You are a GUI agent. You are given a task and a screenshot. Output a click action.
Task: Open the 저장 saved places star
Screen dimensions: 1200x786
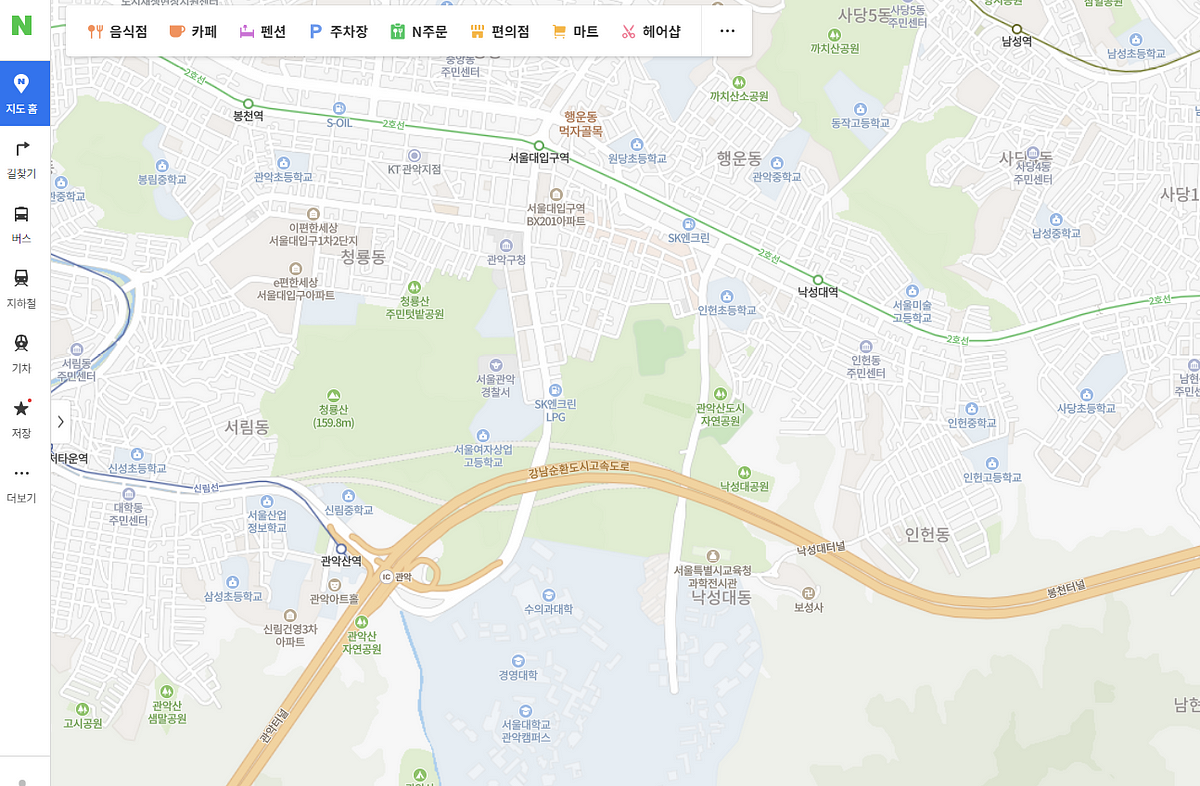tap(22, 419)
